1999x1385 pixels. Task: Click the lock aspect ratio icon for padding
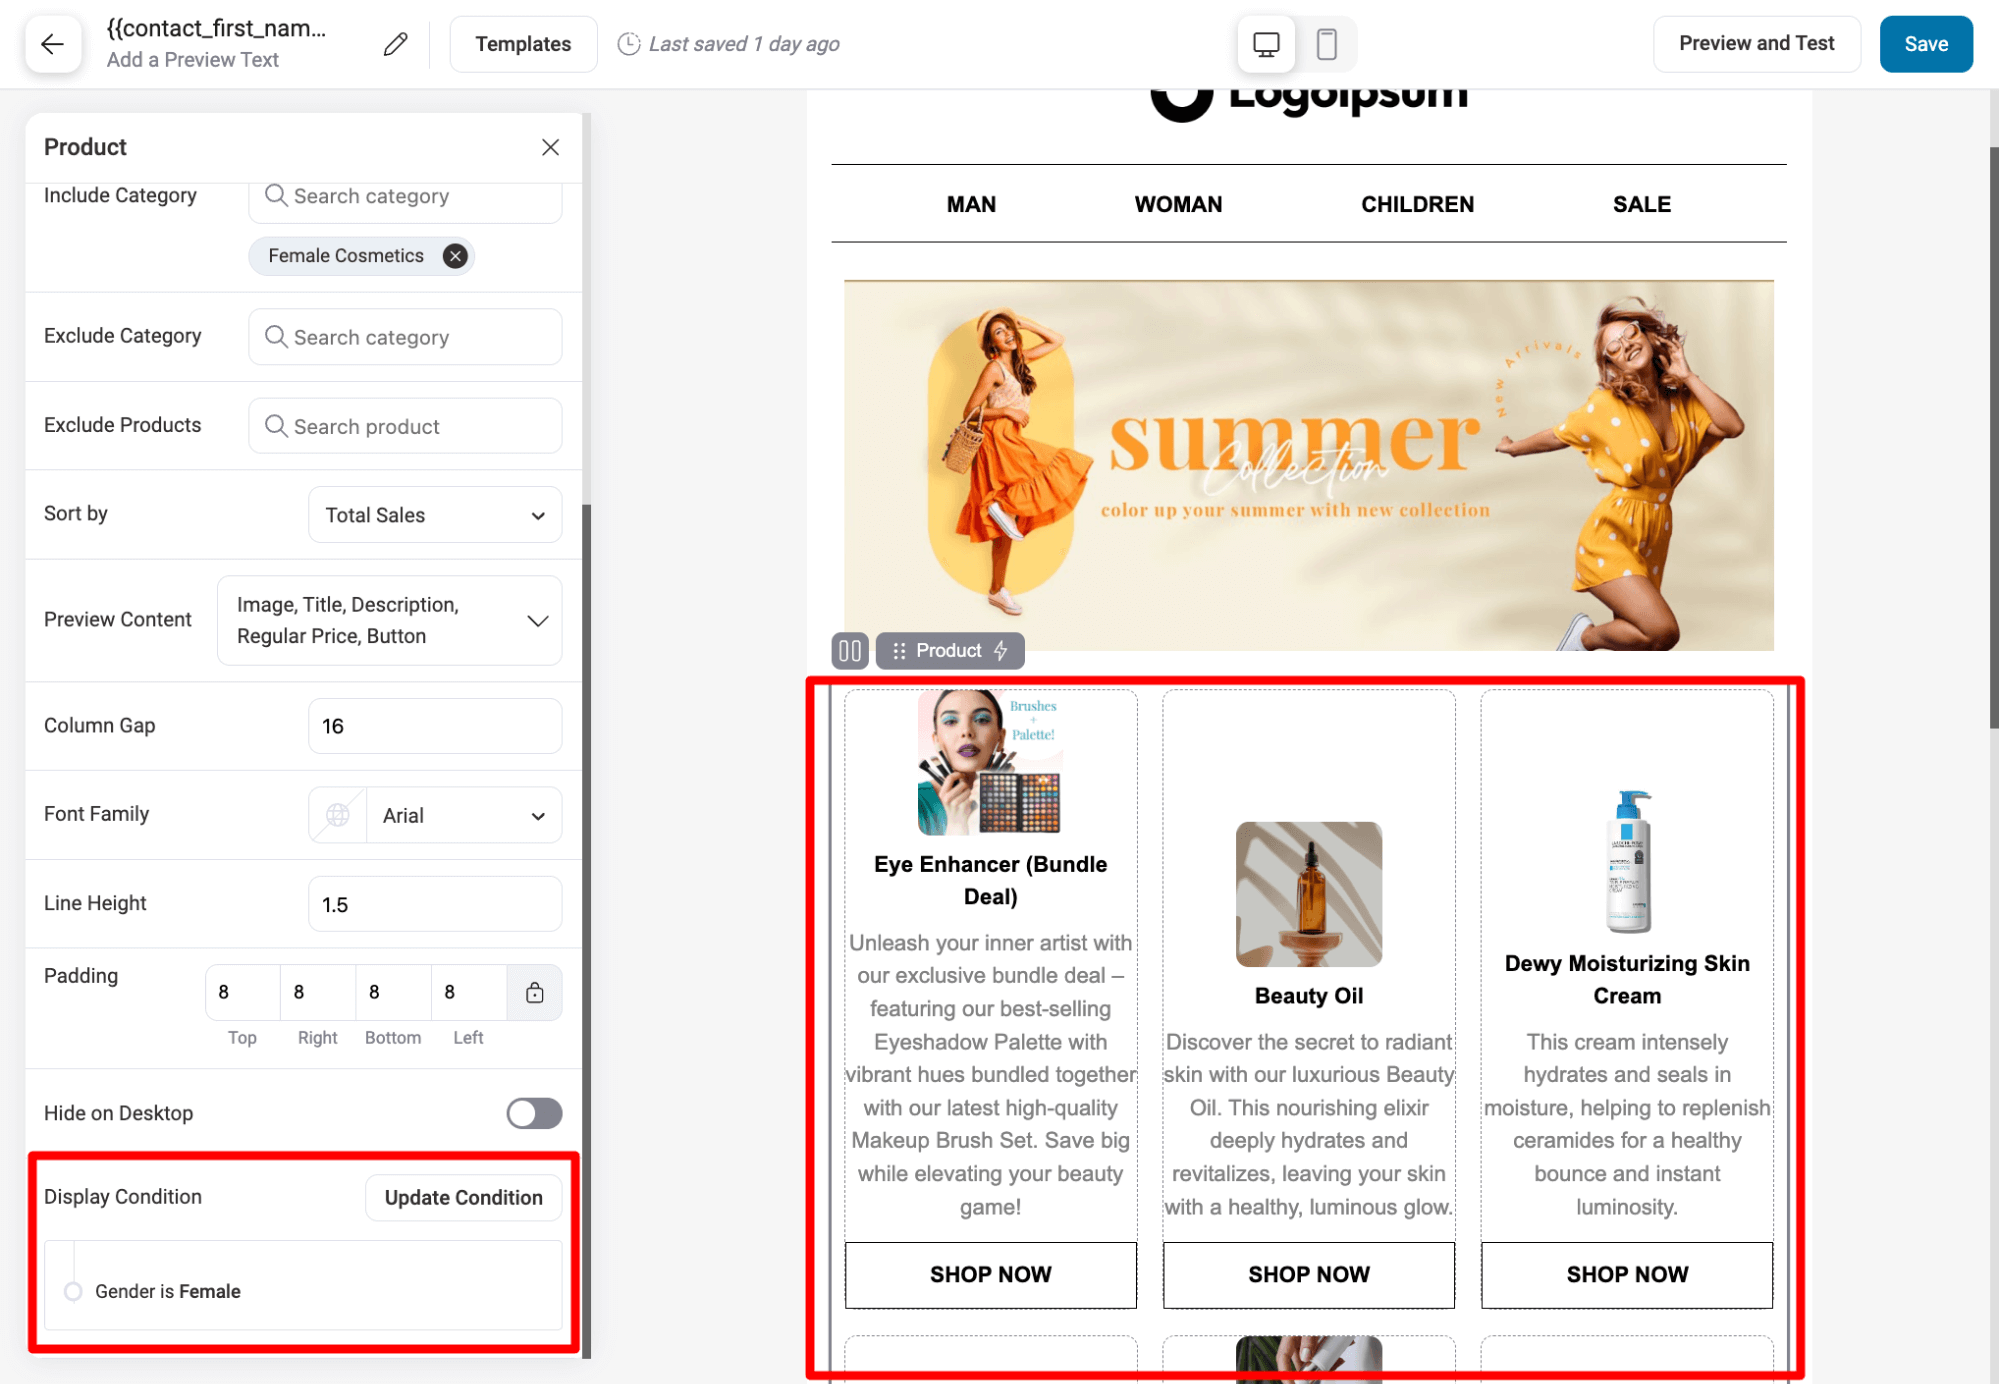coord(535,992)
